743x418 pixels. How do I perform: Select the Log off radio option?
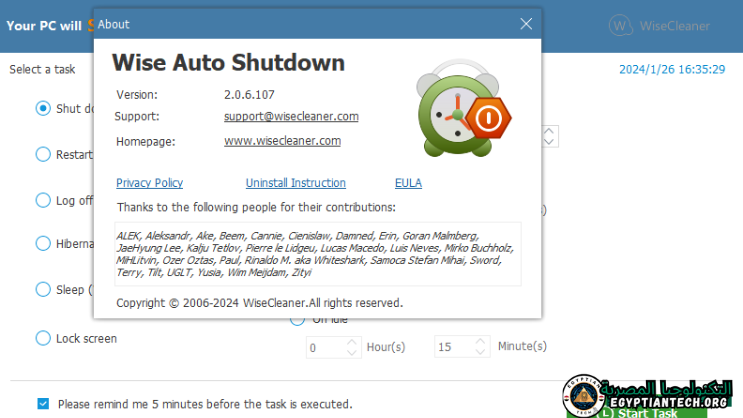coord(43,200)
